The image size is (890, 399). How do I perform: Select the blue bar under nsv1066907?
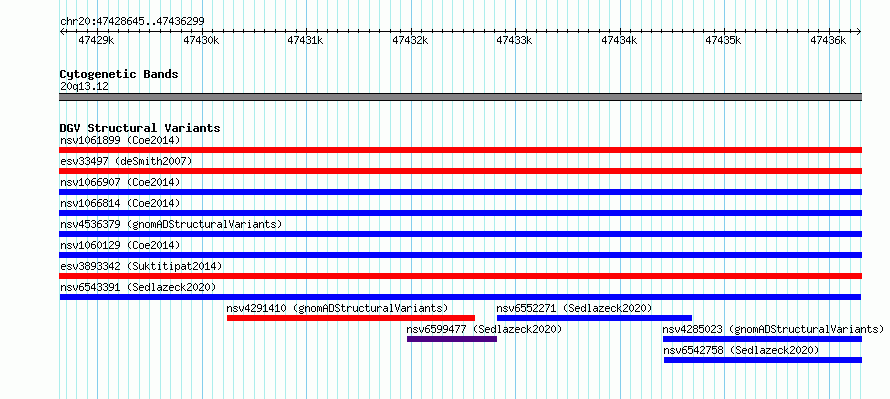(460, 192)
